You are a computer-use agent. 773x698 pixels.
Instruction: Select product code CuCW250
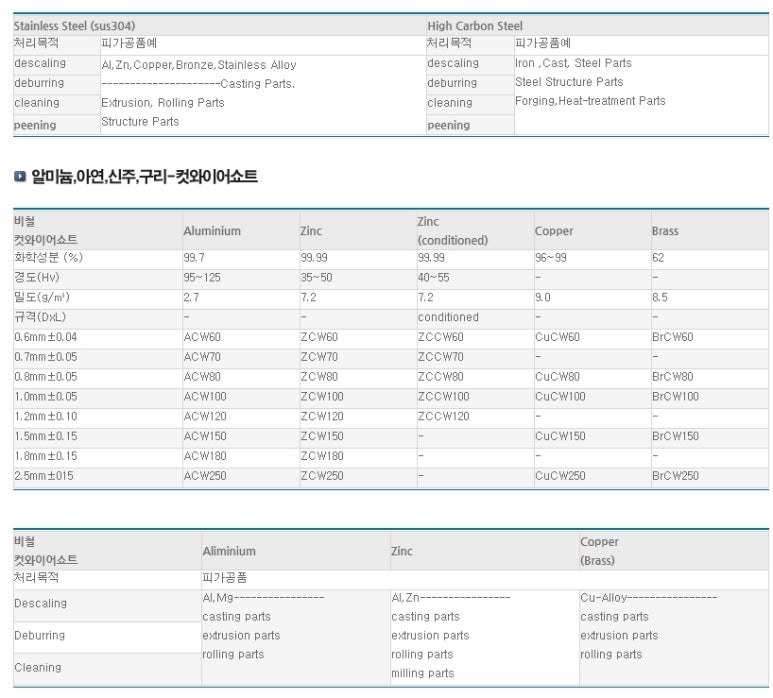pyautogui.click(x=561, y=476)
